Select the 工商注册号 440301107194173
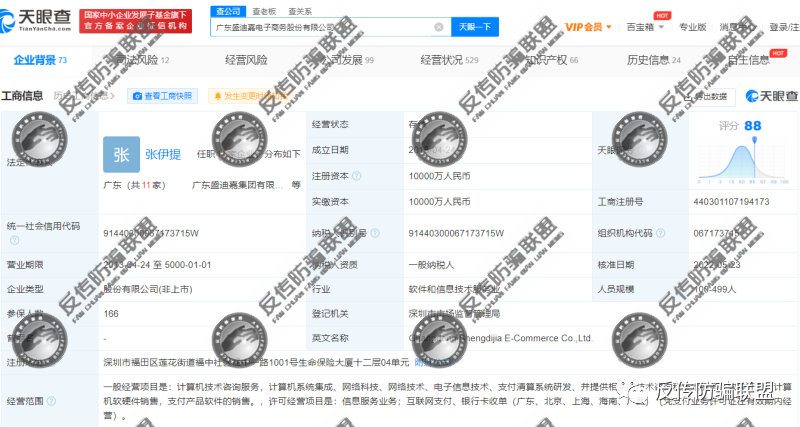Screen dimensions: 800x427 tap(731, 202)
